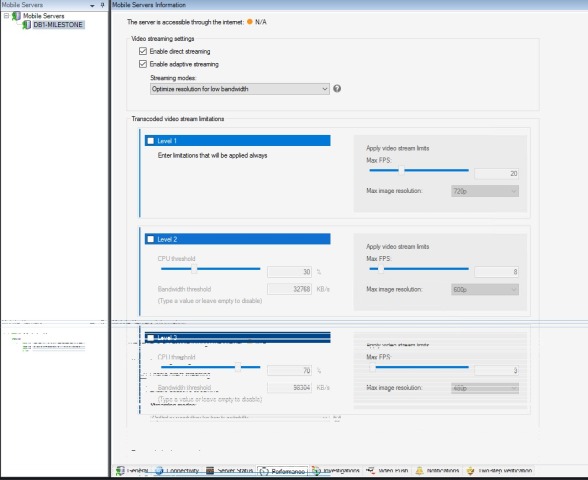Viewport: 588px width, 480px height.
Task: Click the Notifications bell icon
Action: click(x=419, y=471)
